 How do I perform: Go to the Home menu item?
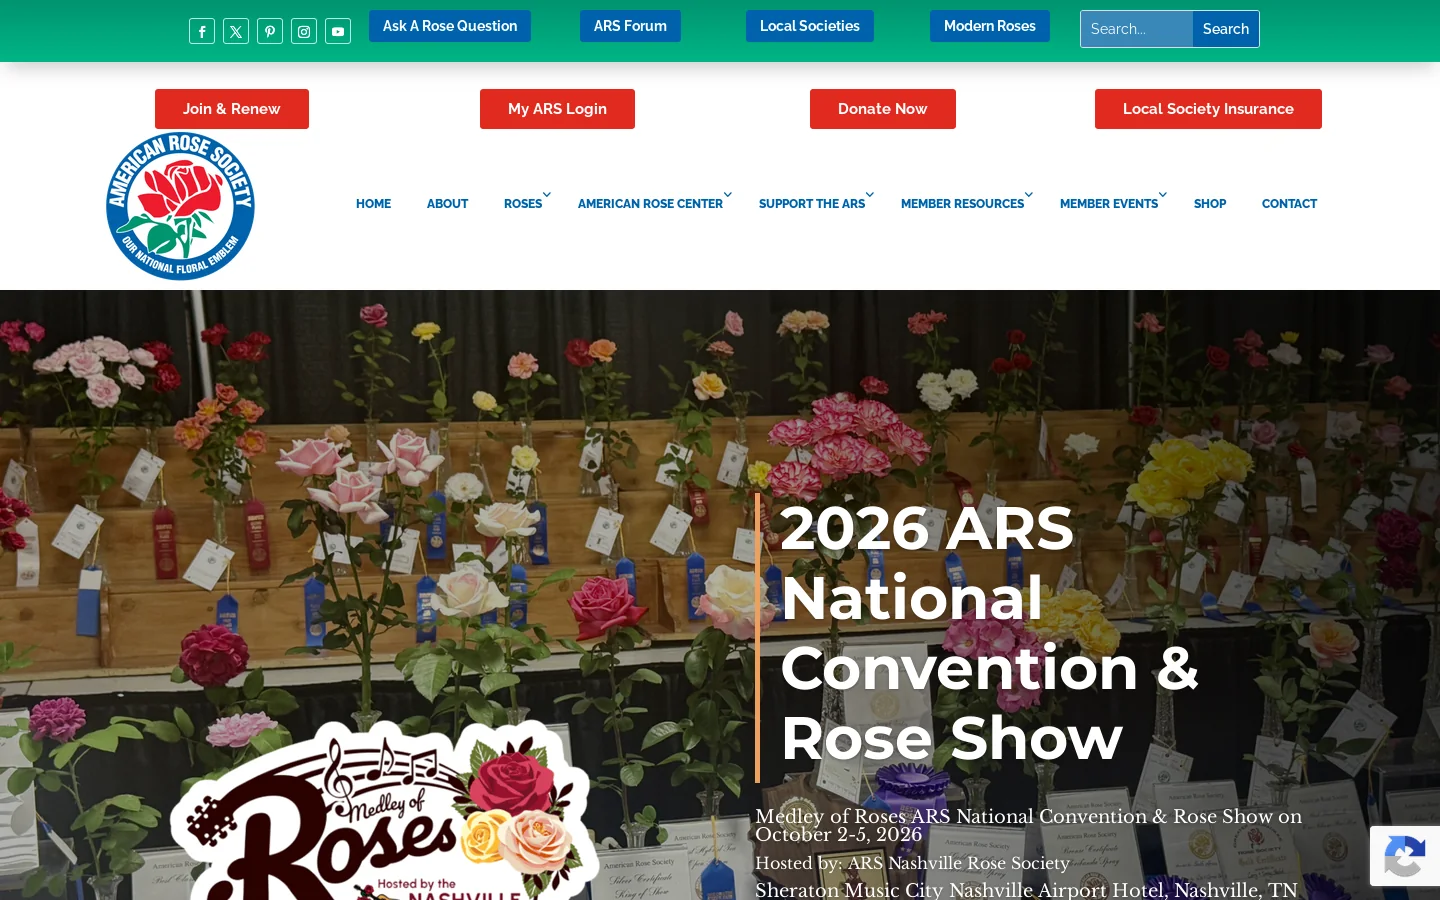373,204
